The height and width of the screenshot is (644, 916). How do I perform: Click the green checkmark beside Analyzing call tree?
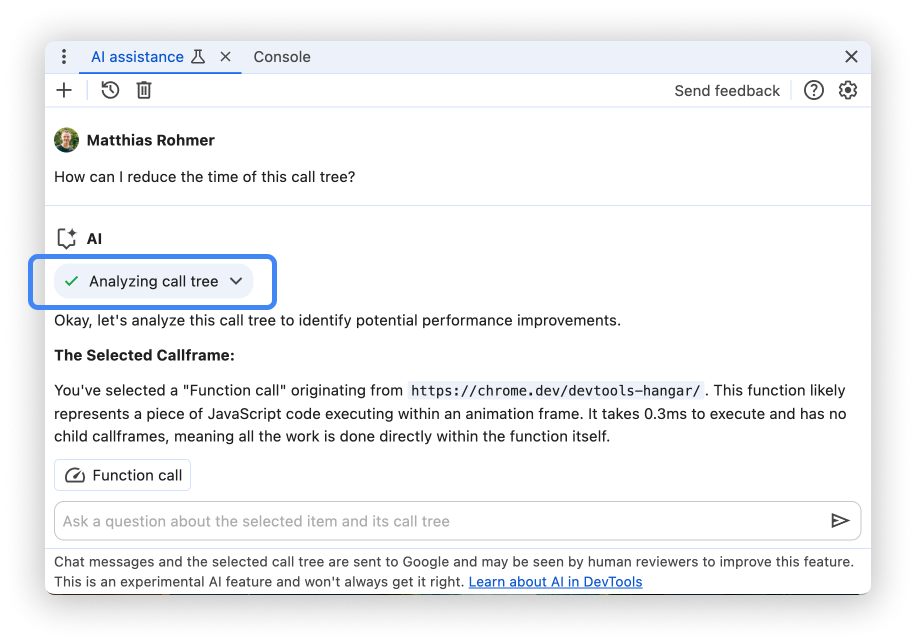[71, 281]
